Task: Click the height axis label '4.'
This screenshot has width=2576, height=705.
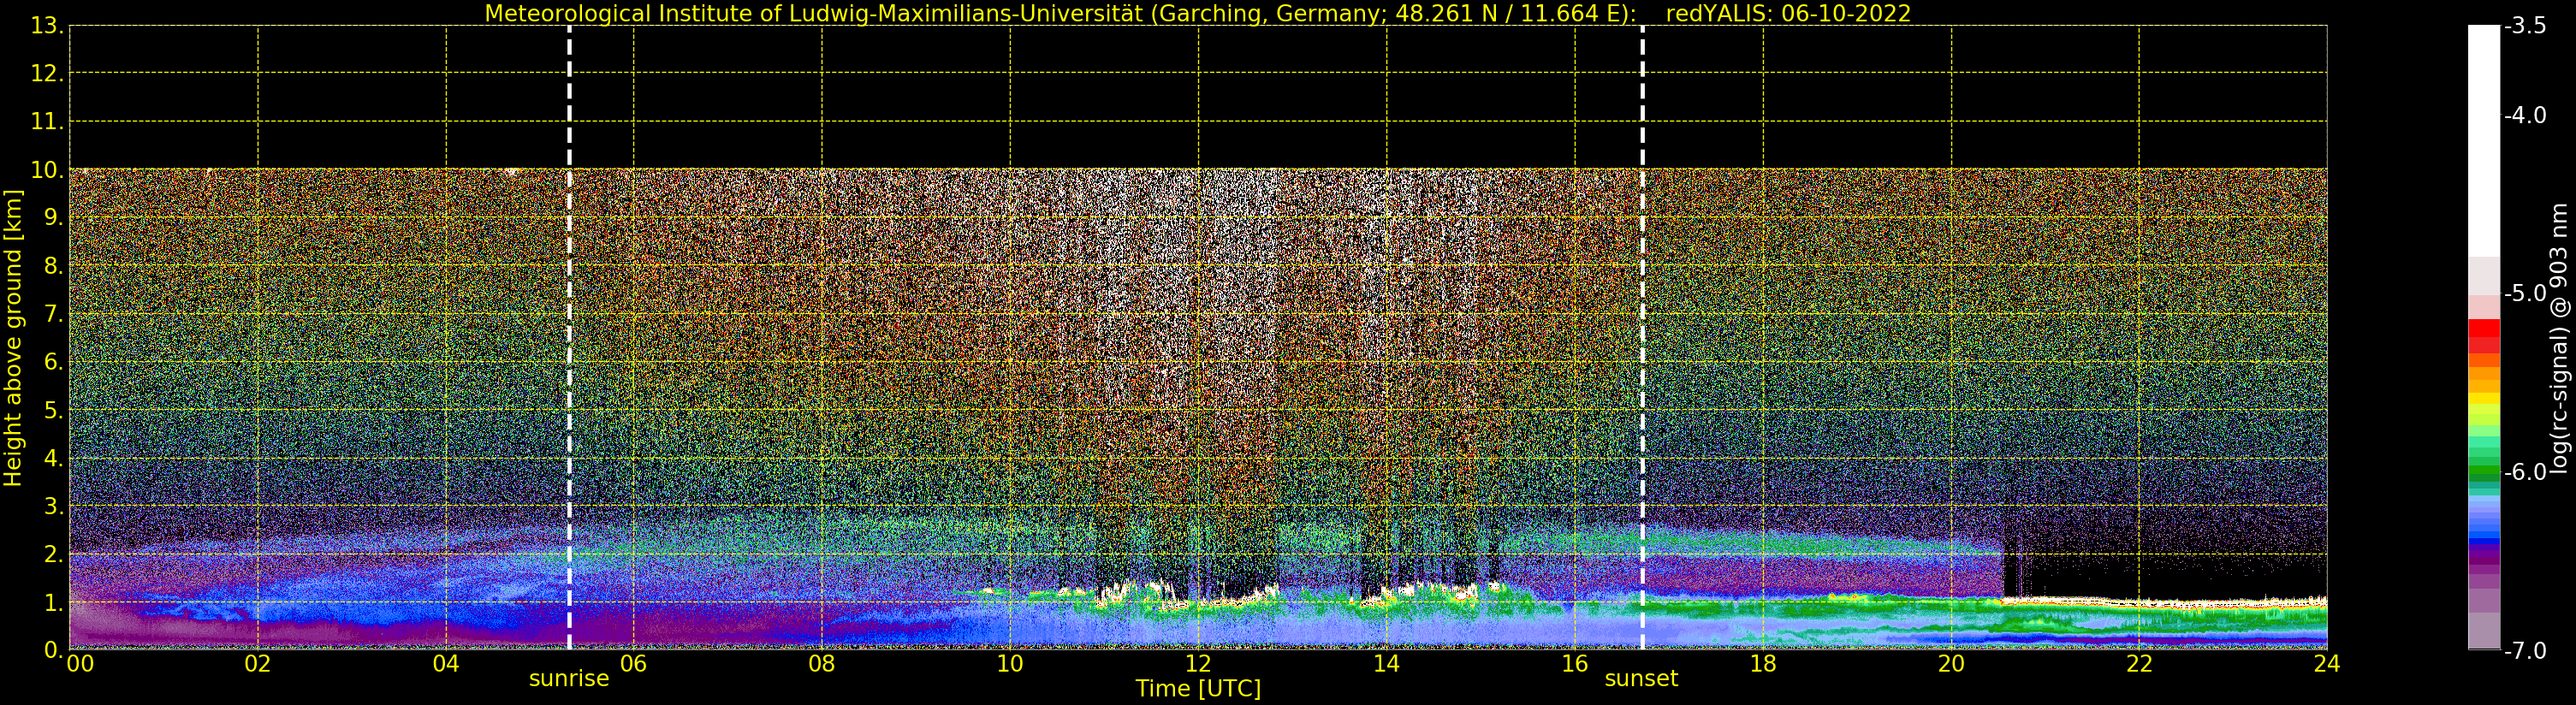Action: [x=54, y=458]
